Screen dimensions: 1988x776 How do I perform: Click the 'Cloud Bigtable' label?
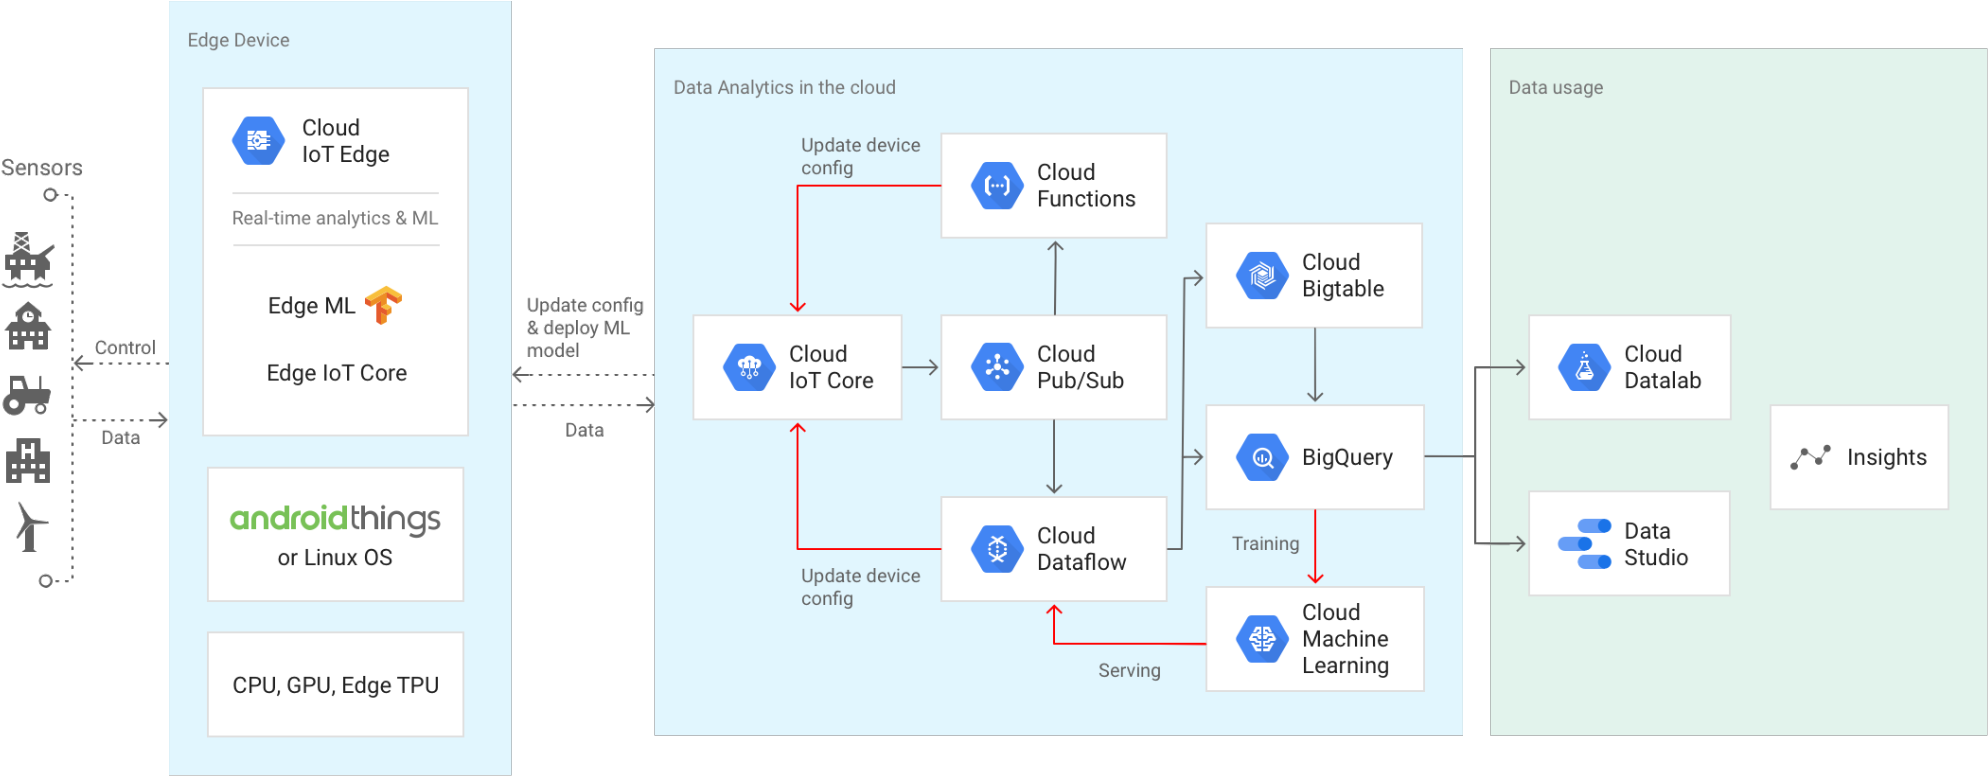tap(1343, 276)
